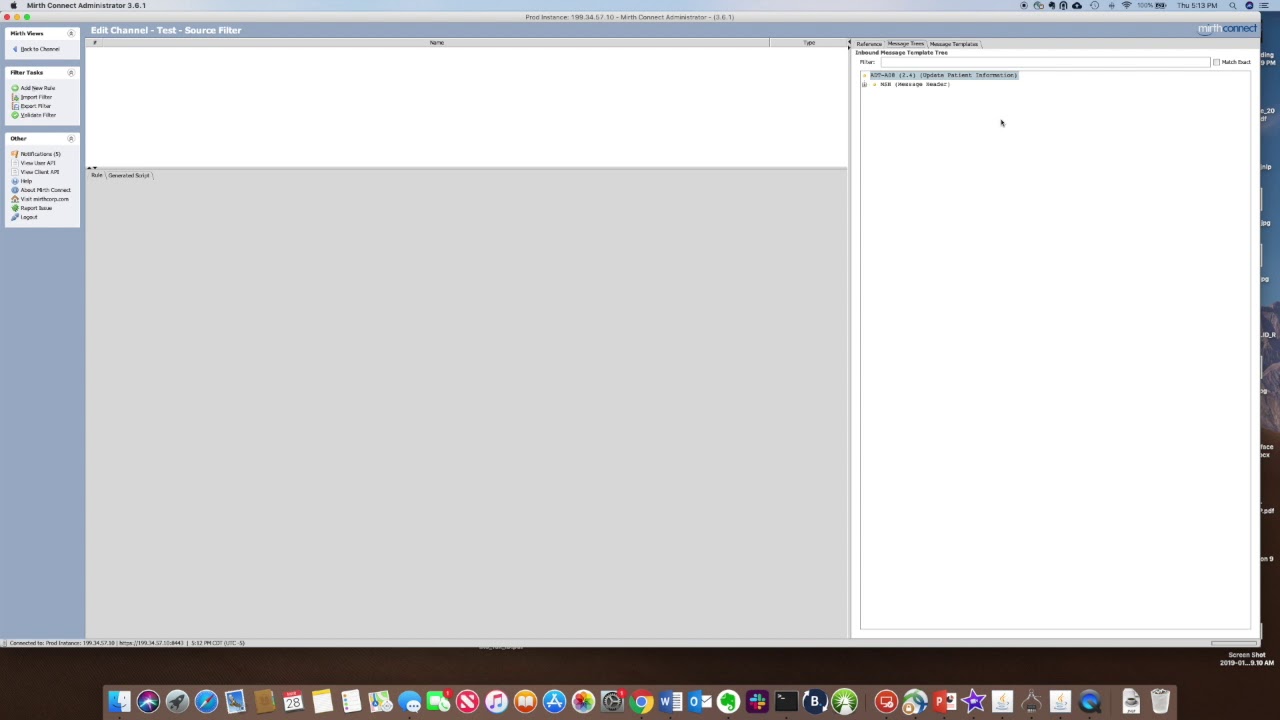Click Add New Rule link

coord(38,88)
